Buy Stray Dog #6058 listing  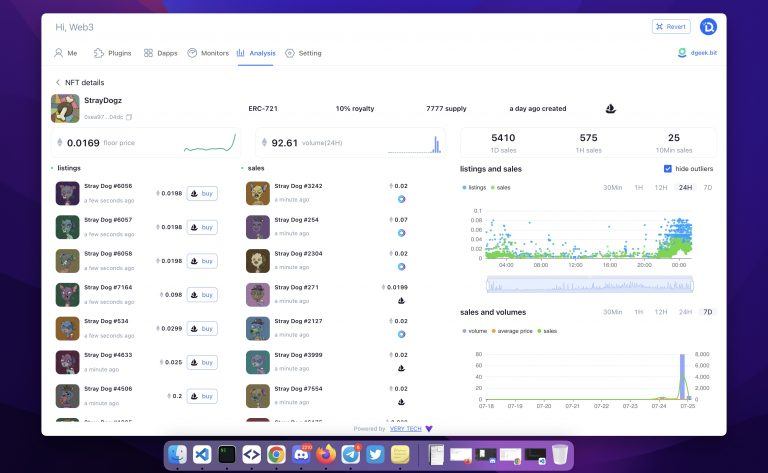pos(202,261)
